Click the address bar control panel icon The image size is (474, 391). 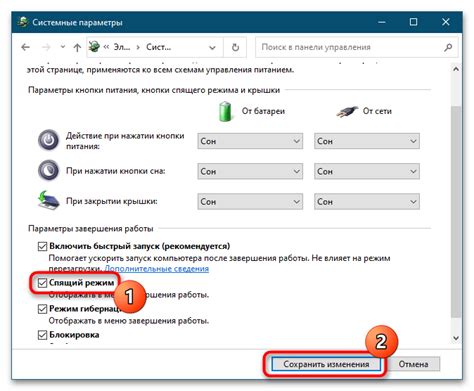point(94,47)
